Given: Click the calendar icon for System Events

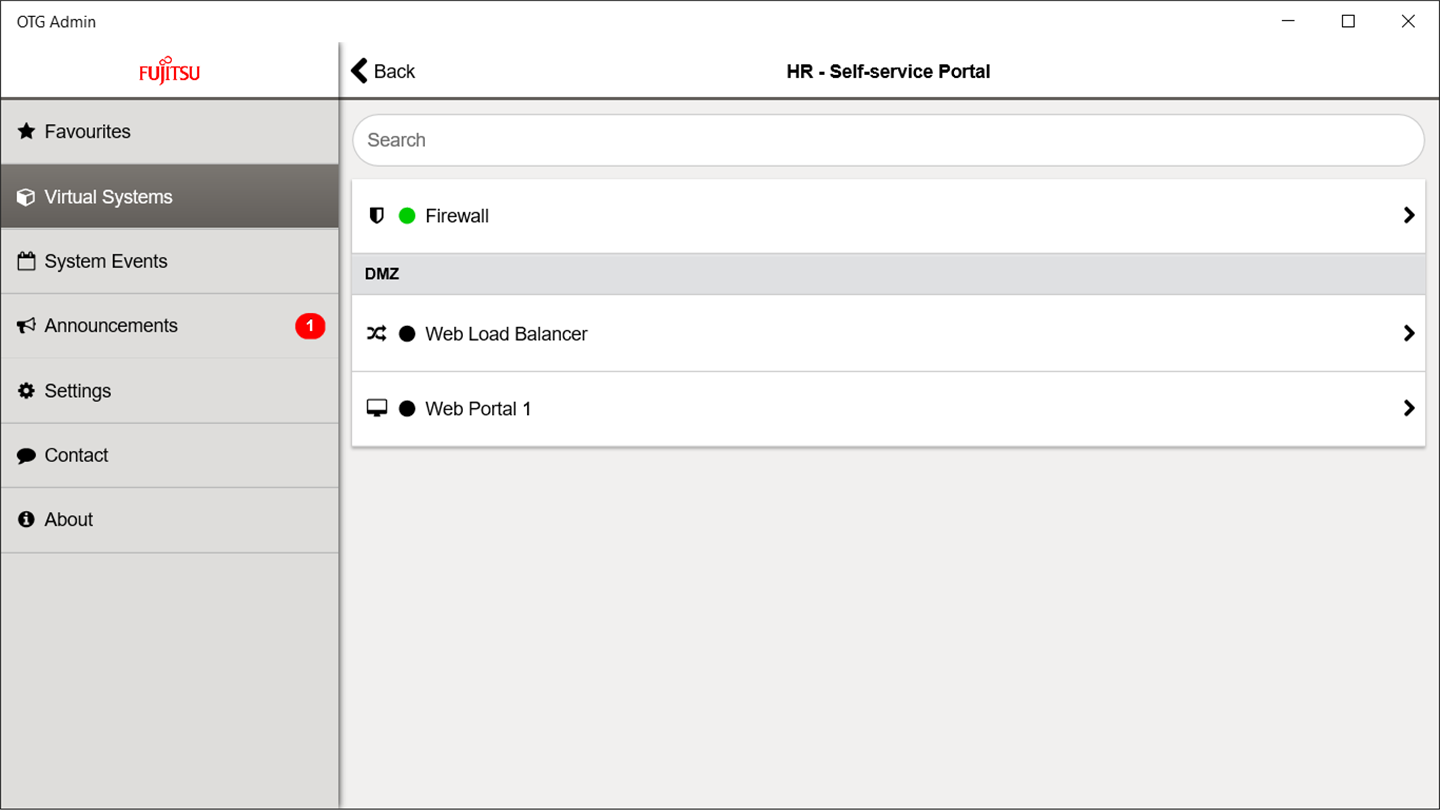Looking at the screenshot, I should (x=26, y=261).
